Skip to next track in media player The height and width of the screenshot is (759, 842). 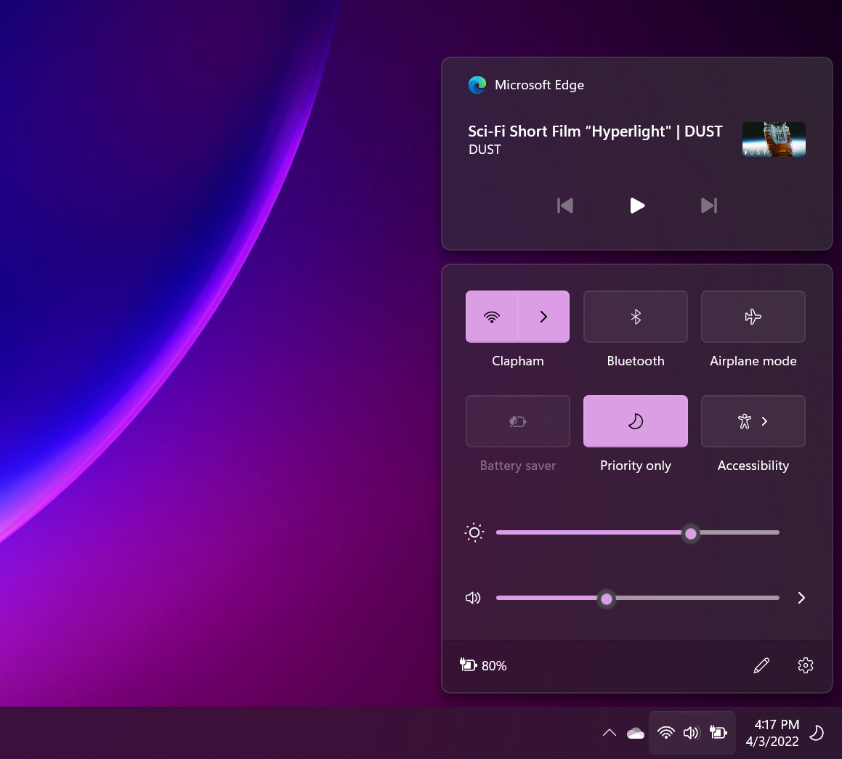(709, 205)
